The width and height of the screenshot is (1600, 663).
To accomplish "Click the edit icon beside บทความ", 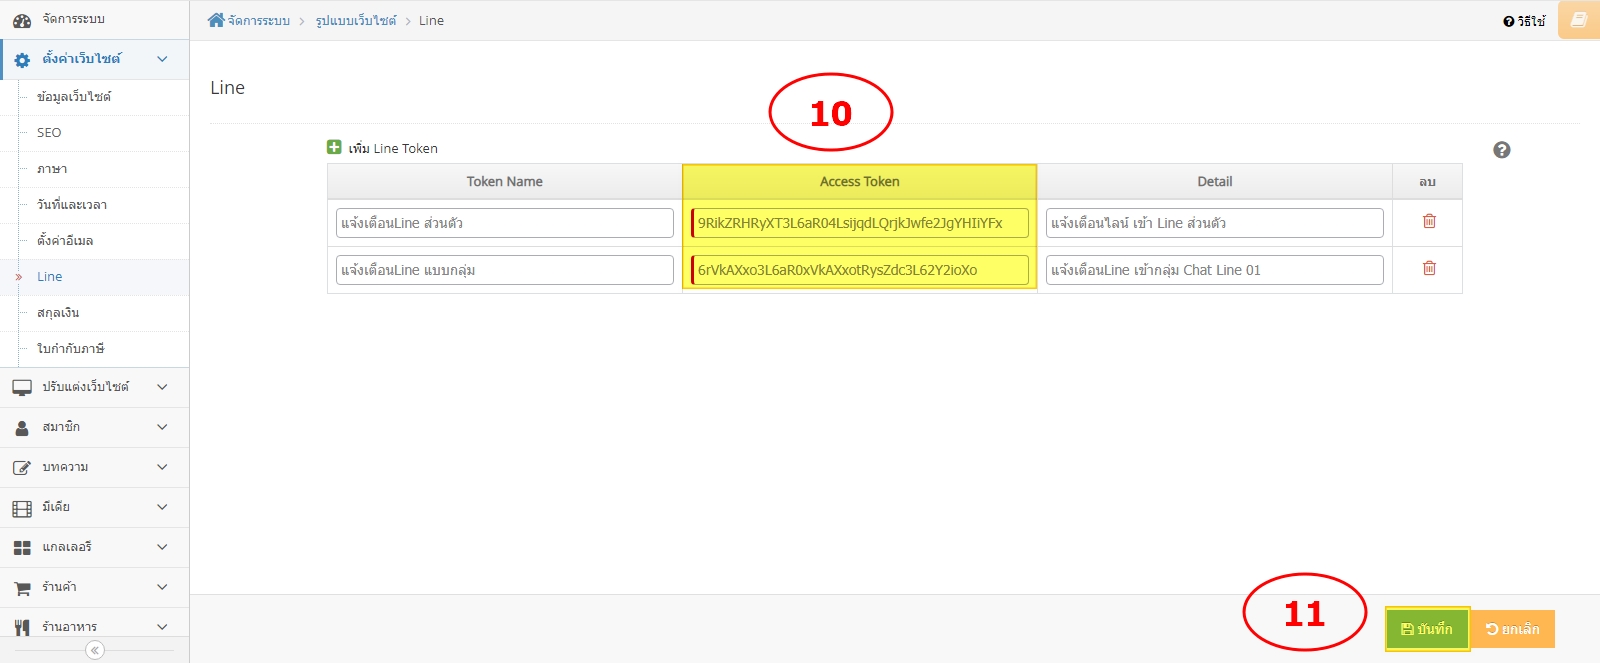I will [22, 468].
